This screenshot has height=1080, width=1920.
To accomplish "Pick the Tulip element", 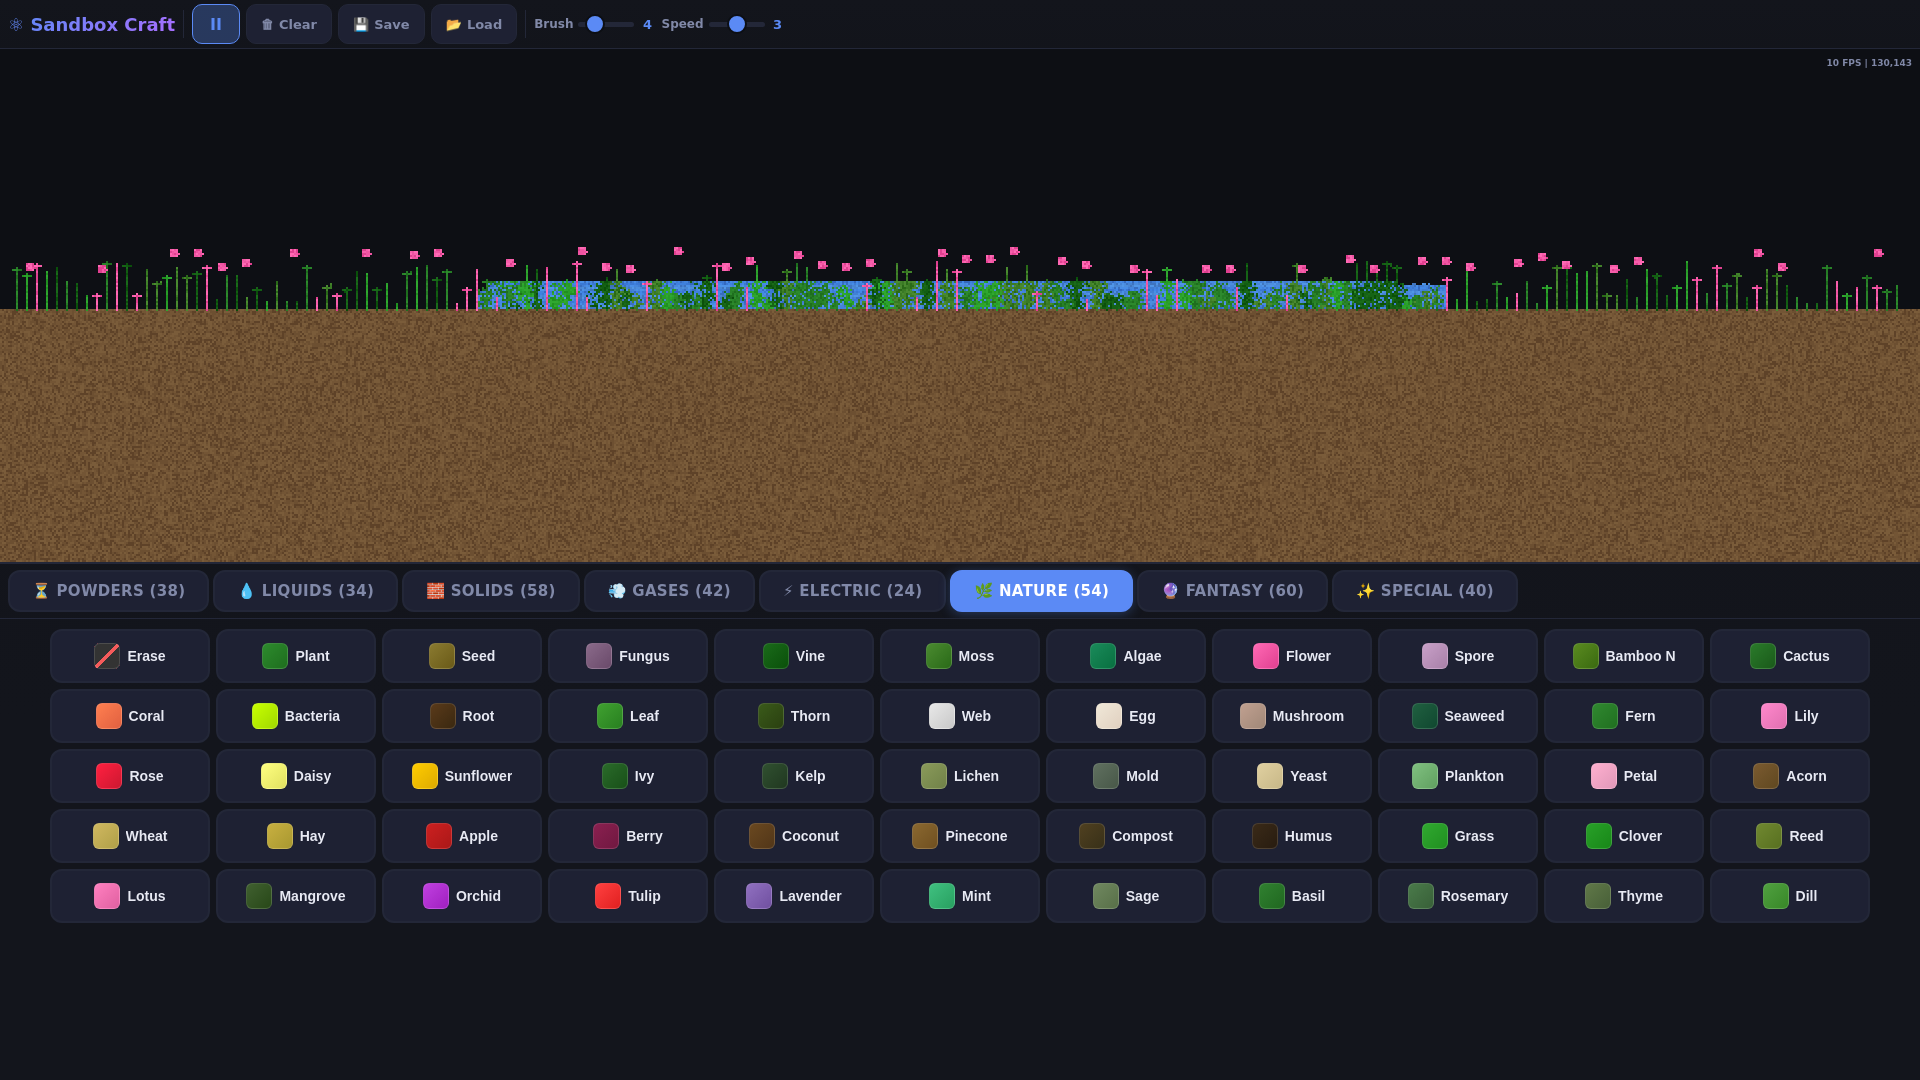I will [628, 896].
